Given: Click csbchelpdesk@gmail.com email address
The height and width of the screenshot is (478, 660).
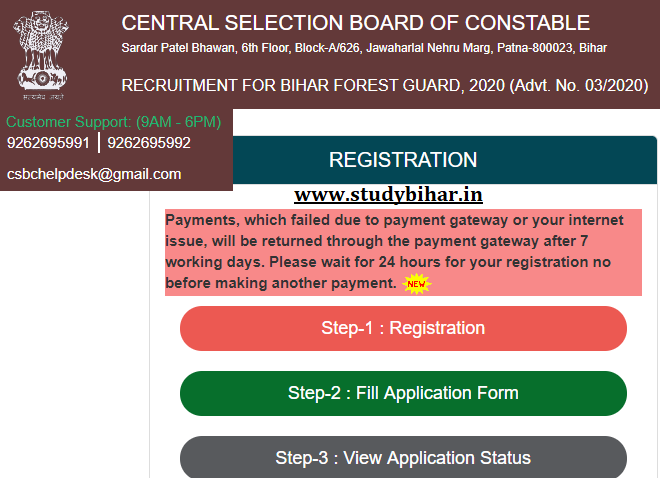Looking at the screenshot, I should [x=94, y=174].
